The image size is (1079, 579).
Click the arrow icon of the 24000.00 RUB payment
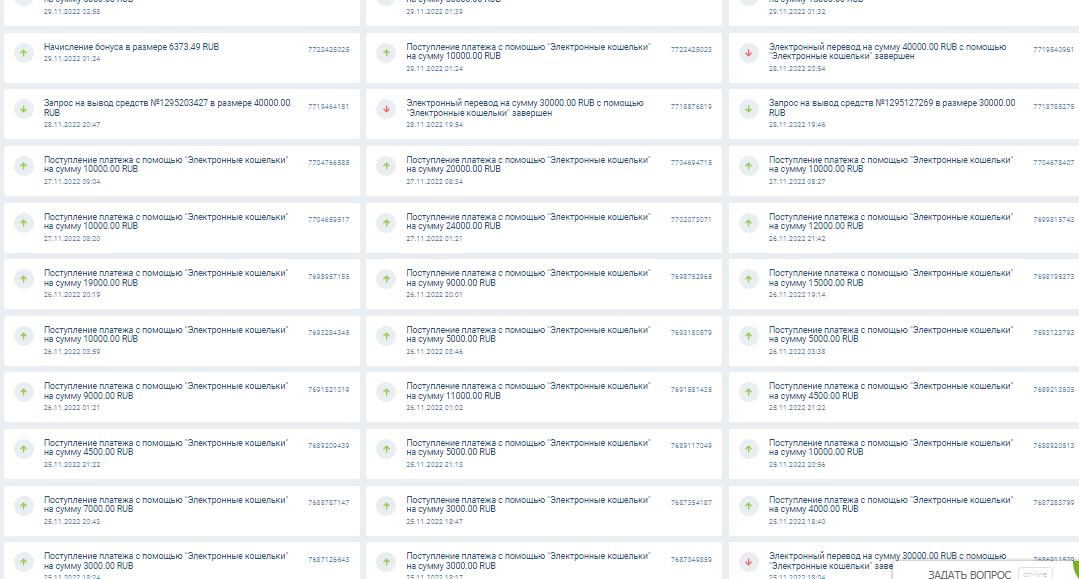[x=387, y=223]
